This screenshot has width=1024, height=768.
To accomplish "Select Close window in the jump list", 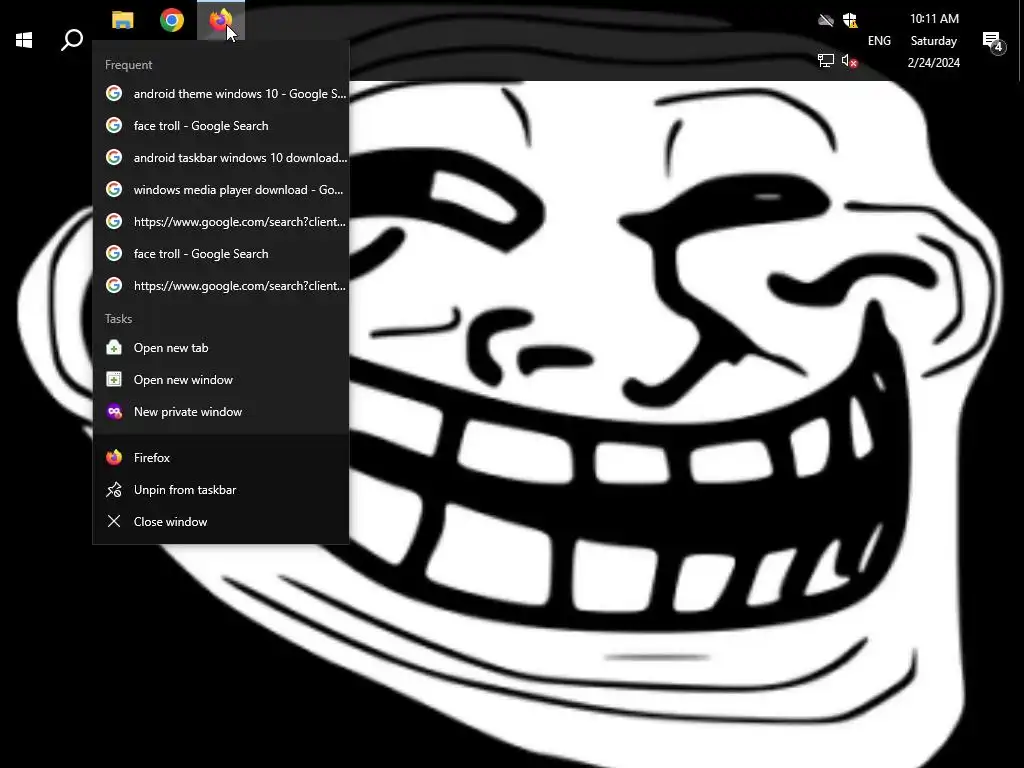I will tap(221, 521).
